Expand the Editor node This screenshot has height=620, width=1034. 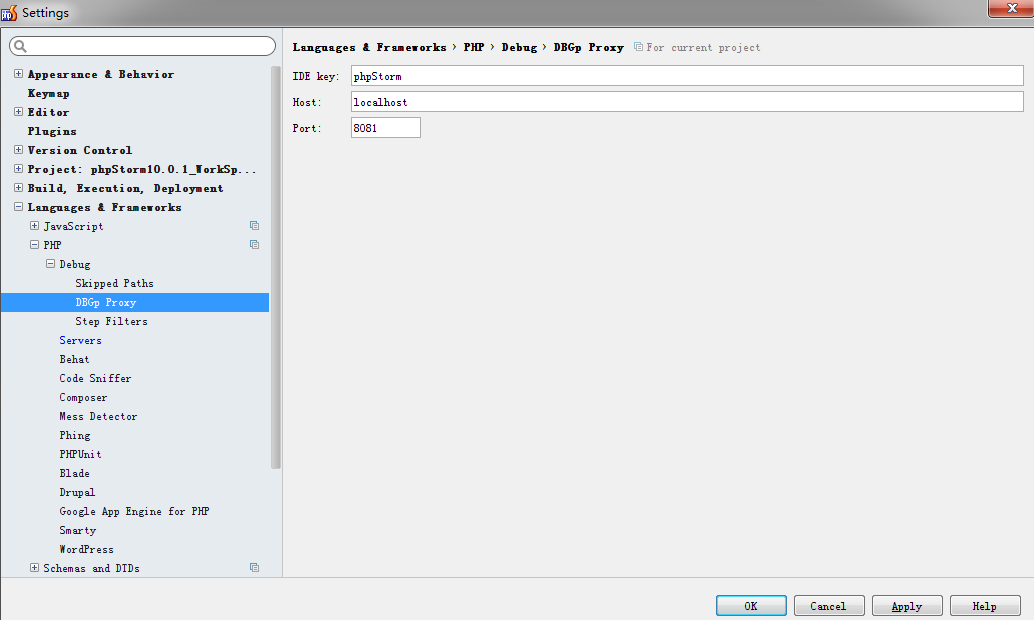[x=18, y=112]
